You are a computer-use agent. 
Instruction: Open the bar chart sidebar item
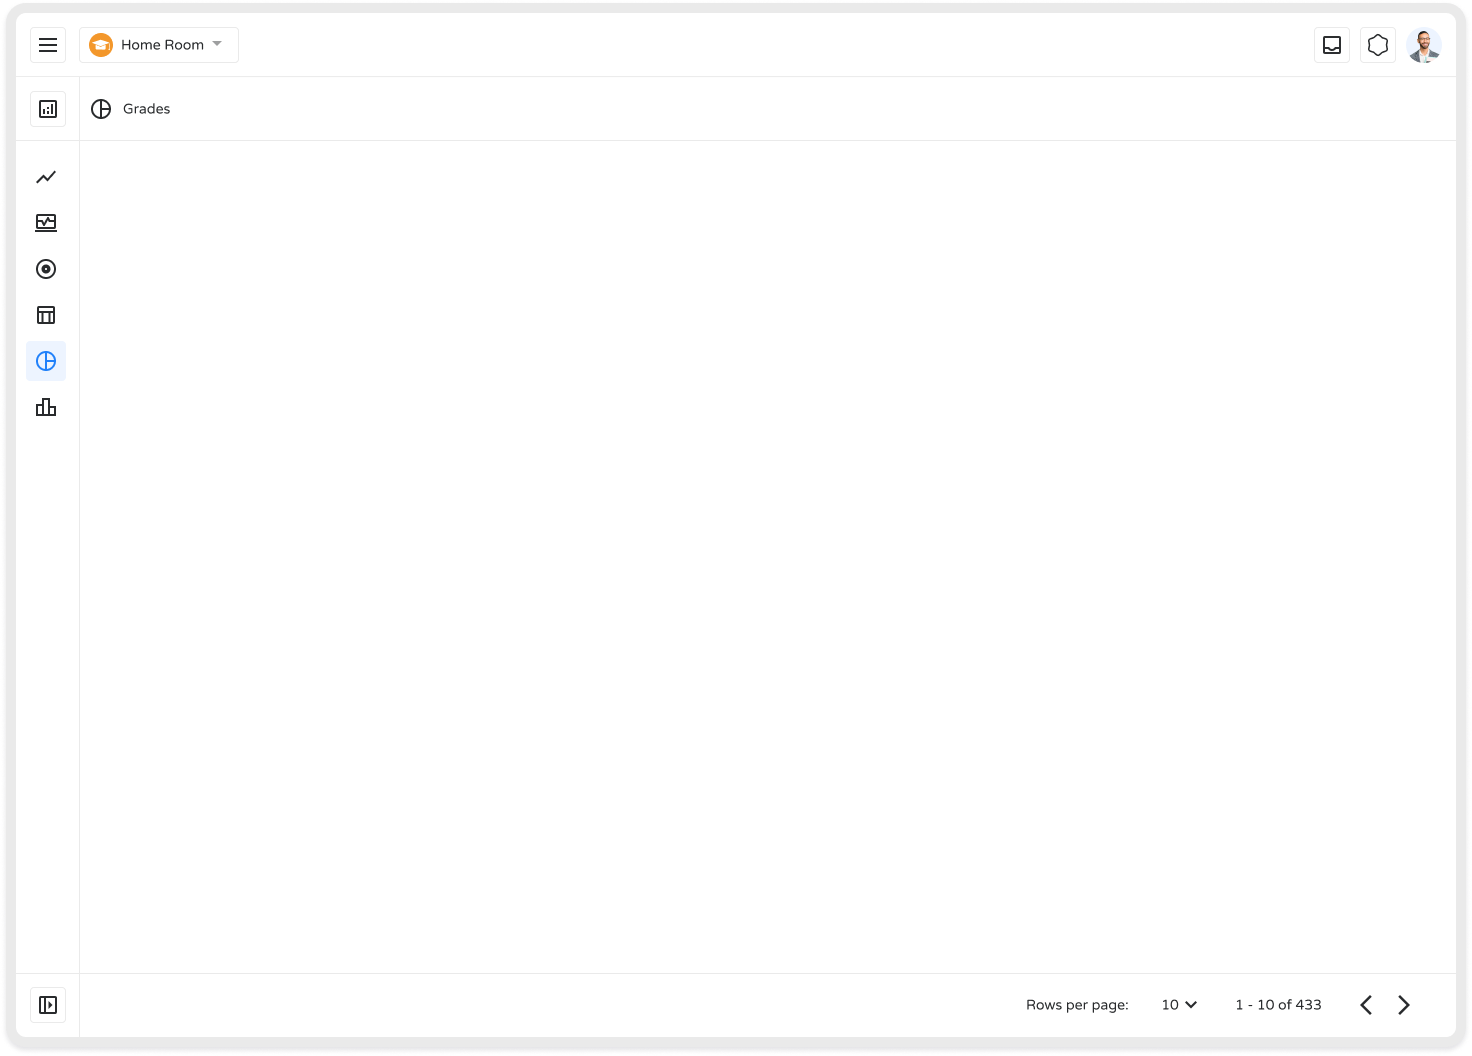click(46, 407)
